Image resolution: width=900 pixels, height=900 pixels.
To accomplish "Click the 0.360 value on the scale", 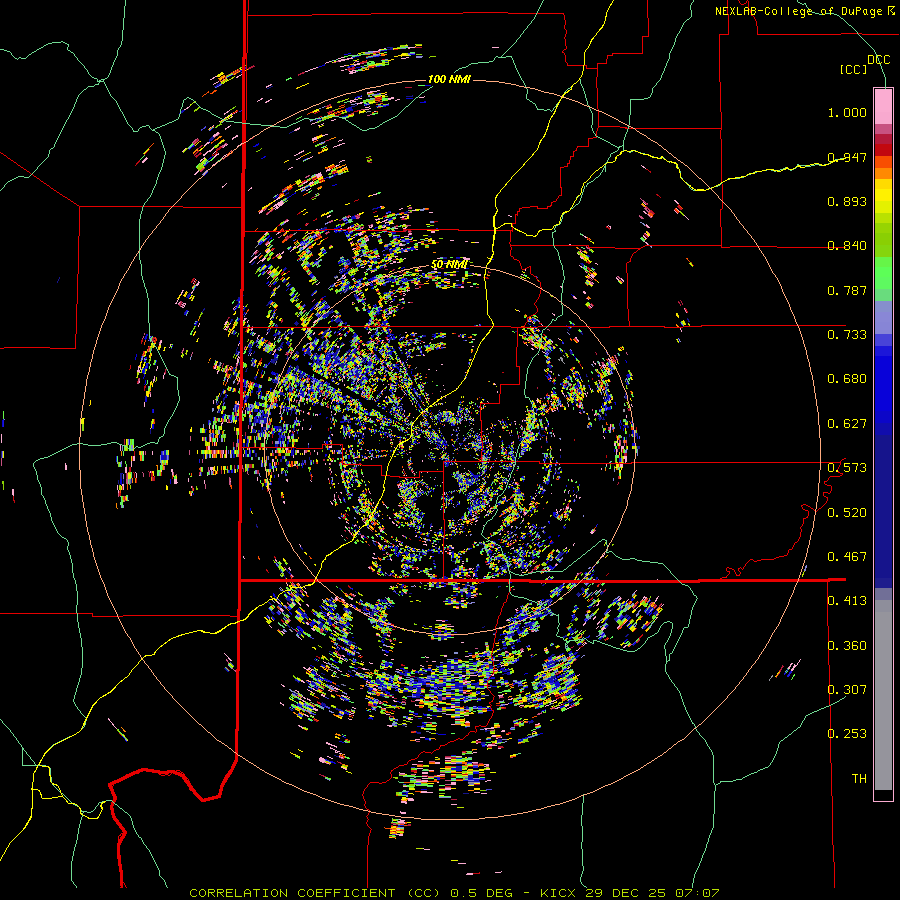I will [847, 646].
